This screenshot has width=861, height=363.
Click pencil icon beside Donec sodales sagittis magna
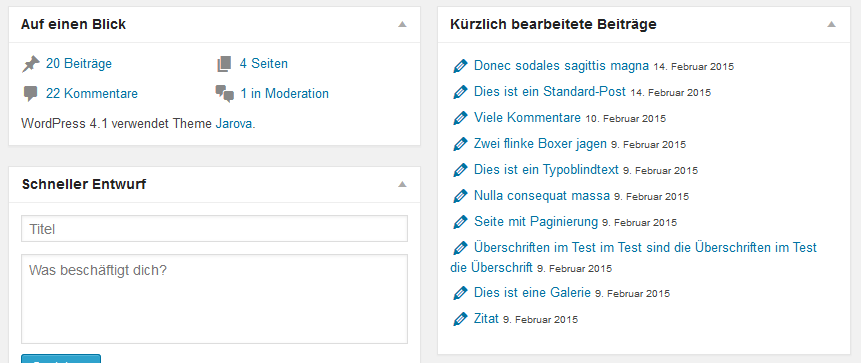[460, 66]
